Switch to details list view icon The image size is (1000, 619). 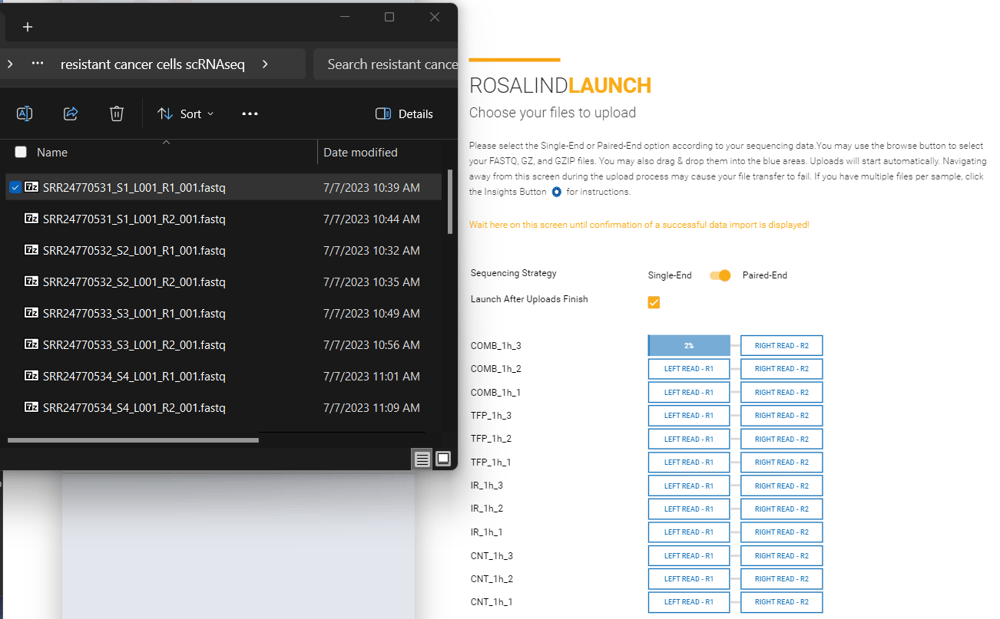pos(422,459)
